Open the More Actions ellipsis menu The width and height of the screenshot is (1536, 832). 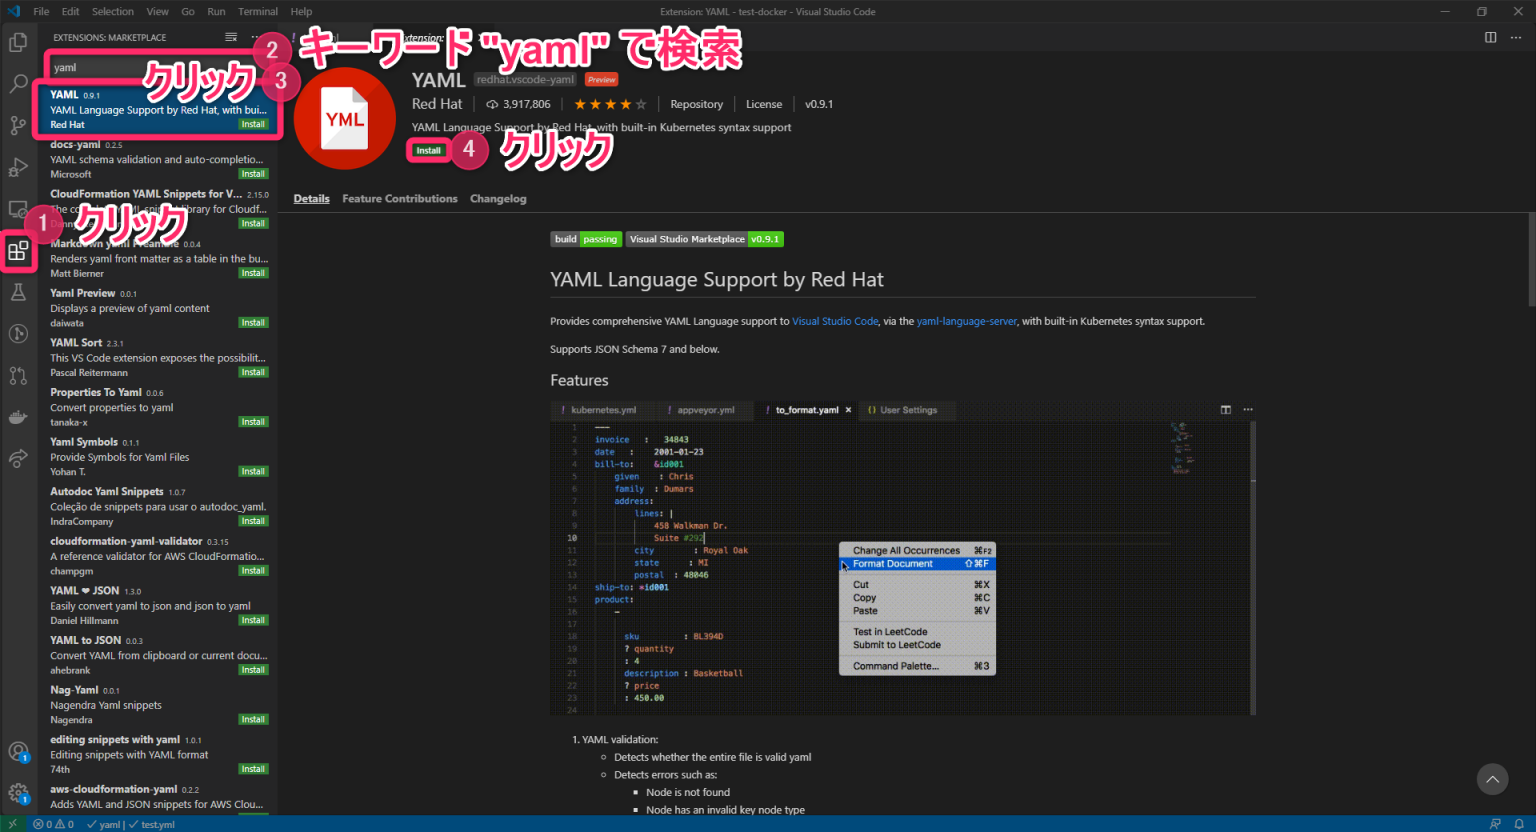(x=1517, y=36)
